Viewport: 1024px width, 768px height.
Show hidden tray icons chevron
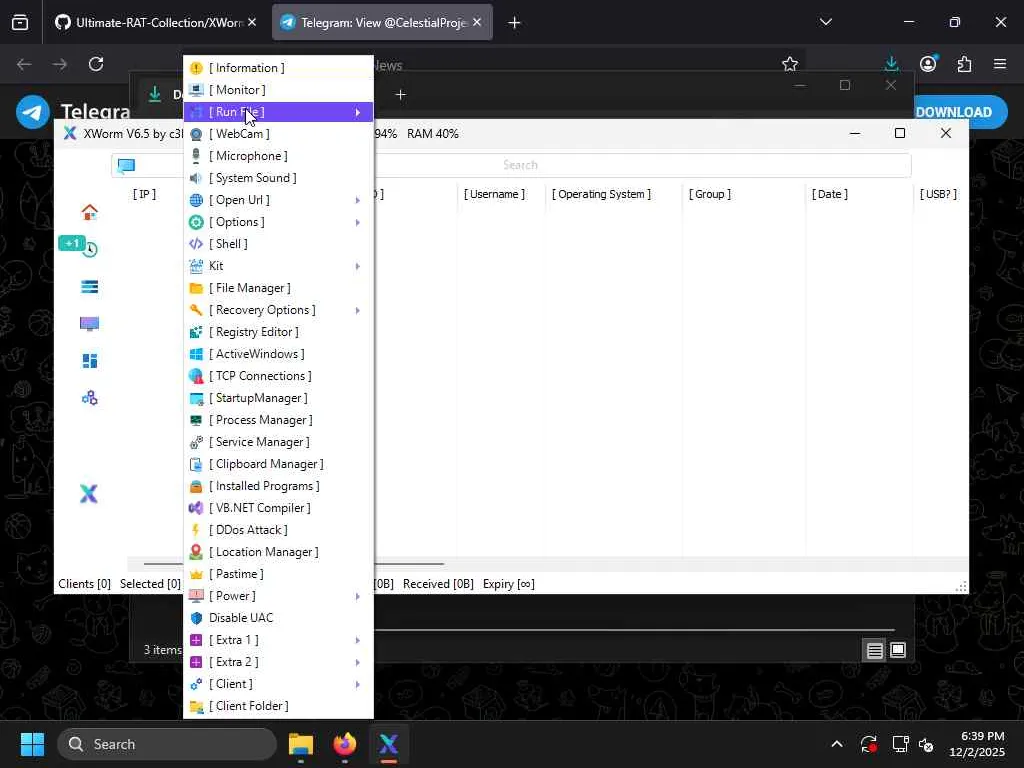point(837,744)
